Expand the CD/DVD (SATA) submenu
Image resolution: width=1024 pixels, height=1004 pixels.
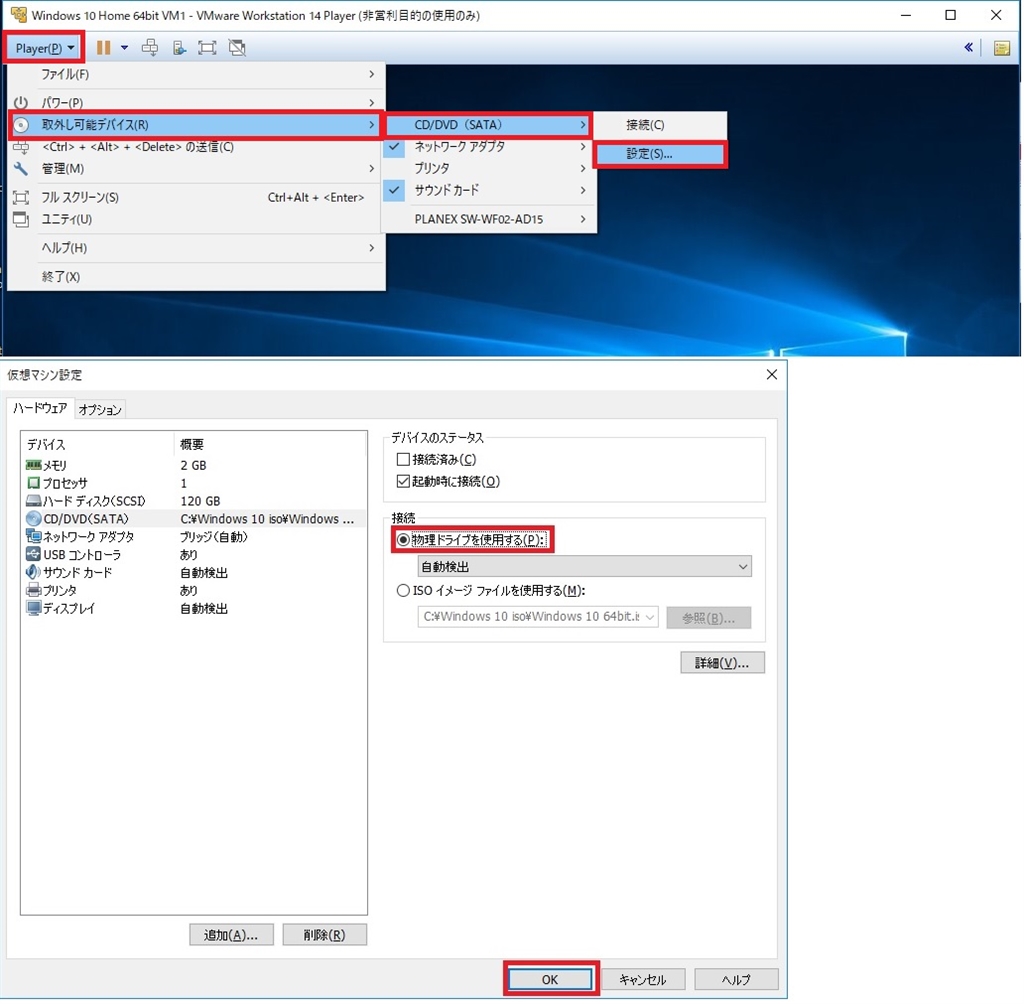488,125
